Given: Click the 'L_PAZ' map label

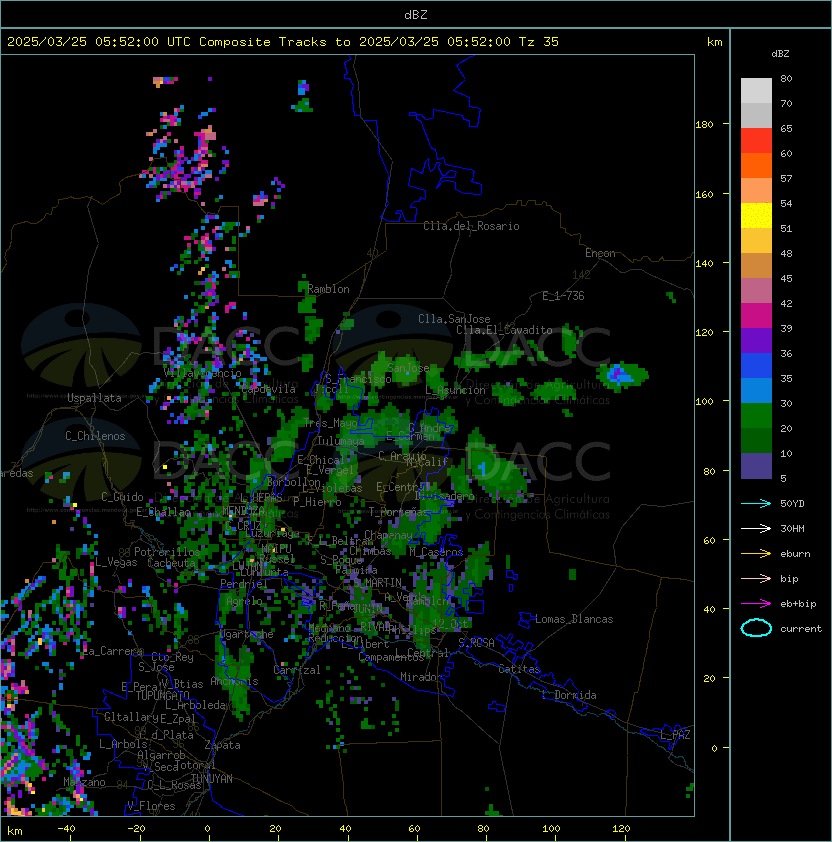Looking at the screenshot, I should pyautogui.click(x=675, y=735).
